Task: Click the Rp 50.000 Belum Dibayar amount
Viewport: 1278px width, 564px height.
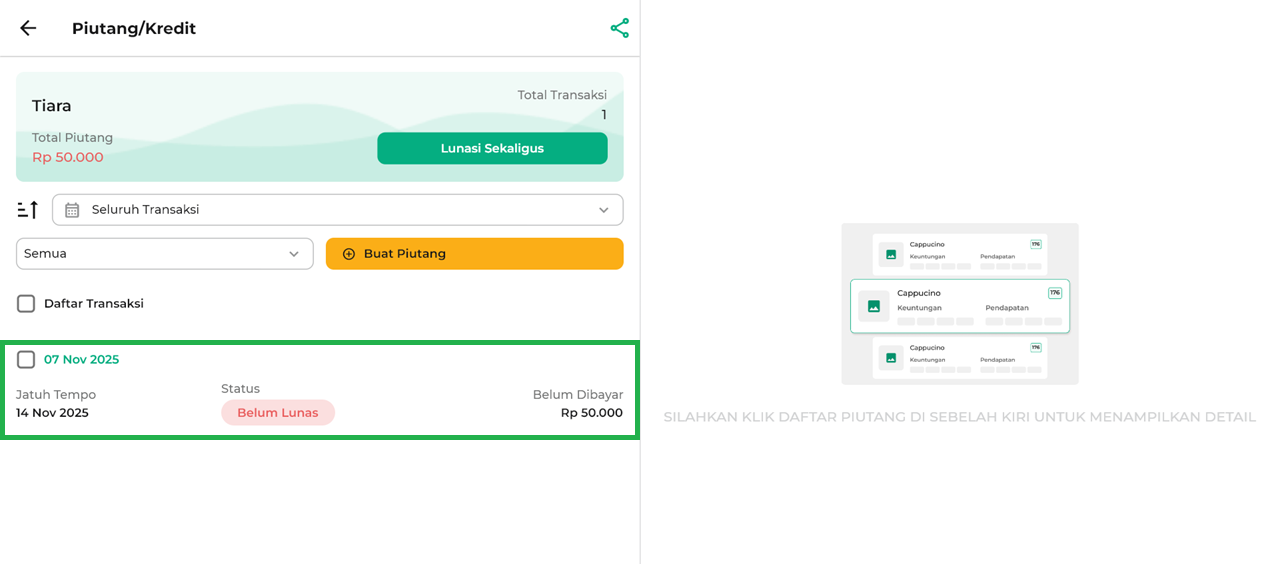Action: point(591,413)
